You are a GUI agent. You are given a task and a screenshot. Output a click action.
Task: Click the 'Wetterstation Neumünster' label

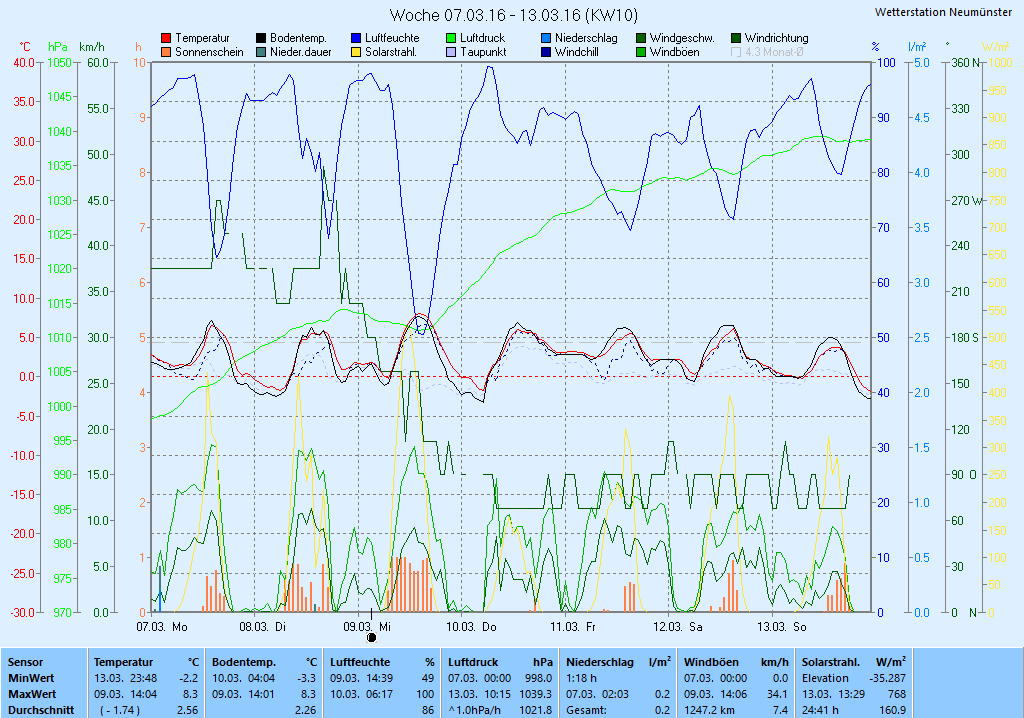[x=943, y=12]
